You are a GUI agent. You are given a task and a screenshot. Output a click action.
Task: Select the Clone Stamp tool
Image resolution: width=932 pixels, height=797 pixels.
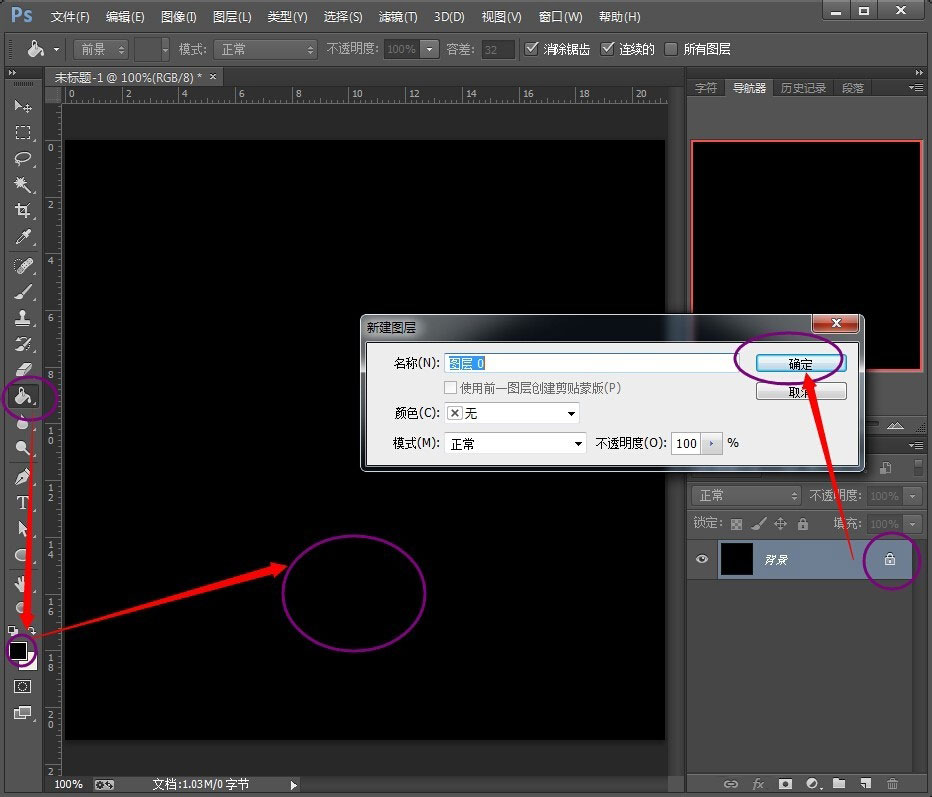click(x=22, y=318)
